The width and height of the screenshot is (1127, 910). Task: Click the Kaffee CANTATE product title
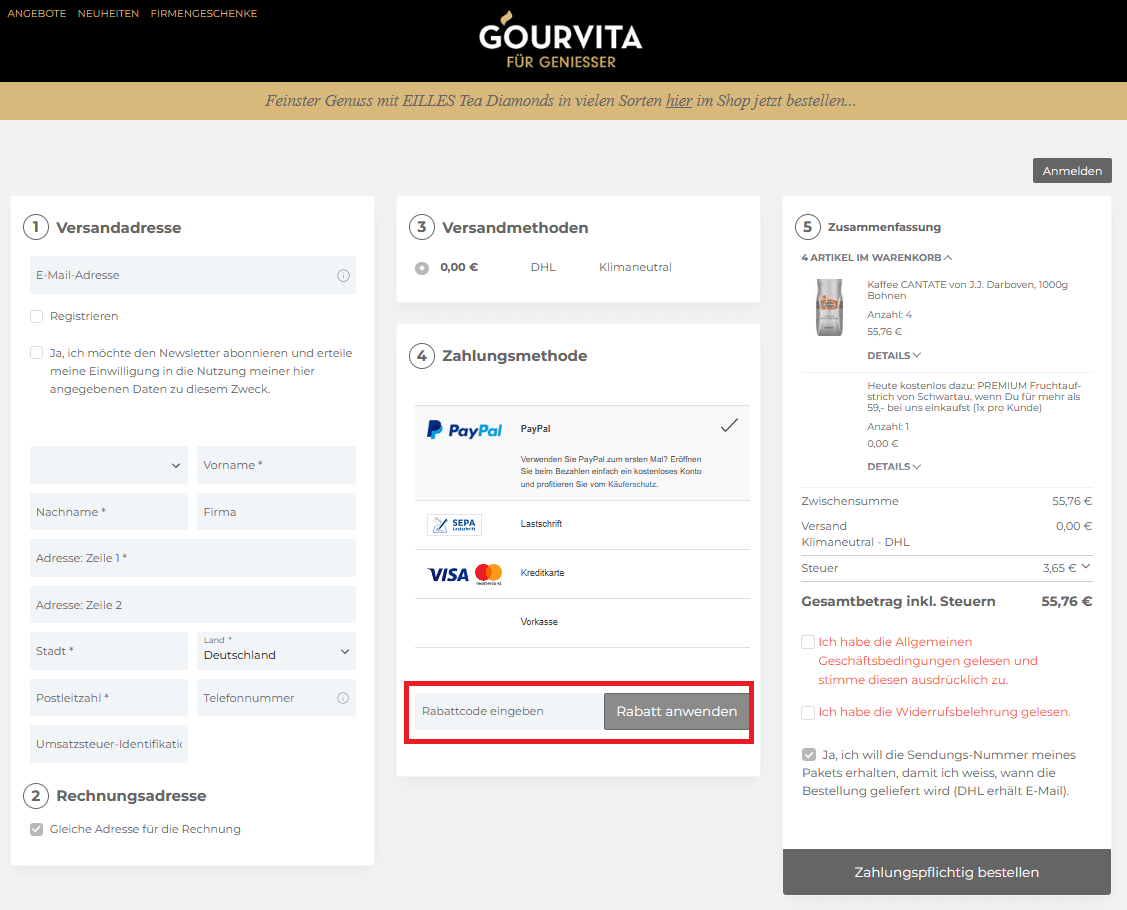coord(967,290)
